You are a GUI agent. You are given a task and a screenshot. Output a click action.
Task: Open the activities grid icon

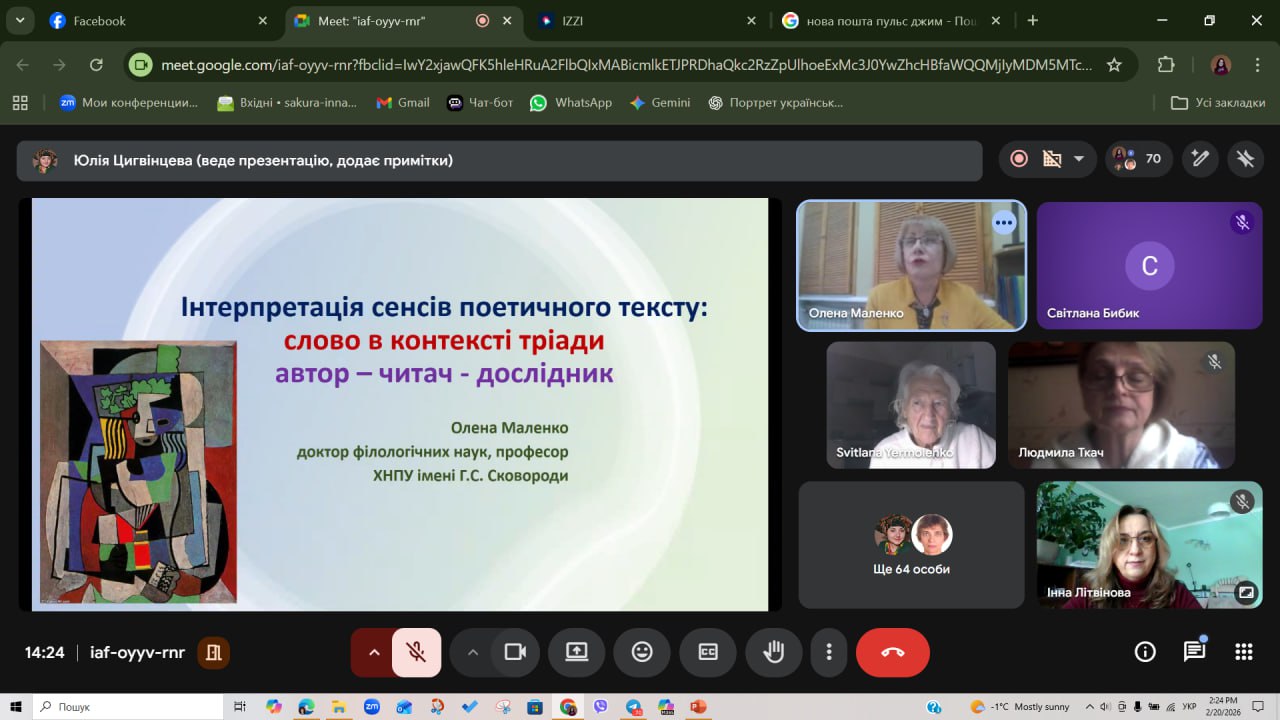(1244, 652)
